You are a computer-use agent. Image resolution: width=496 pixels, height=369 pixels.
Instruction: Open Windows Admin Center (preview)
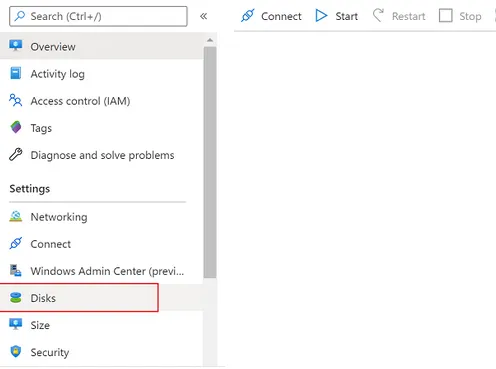pyautogui.click(x=101, y=271)
